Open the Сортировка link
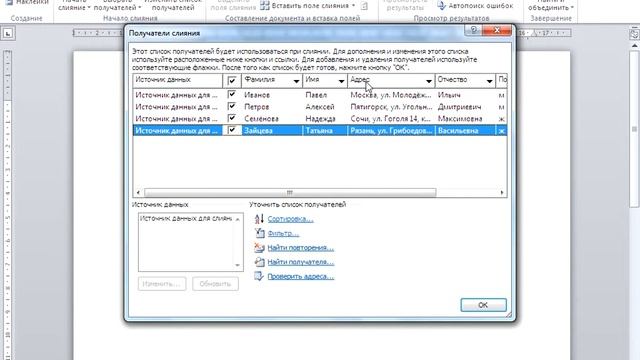Screen dimensions: 640x360 290,219
